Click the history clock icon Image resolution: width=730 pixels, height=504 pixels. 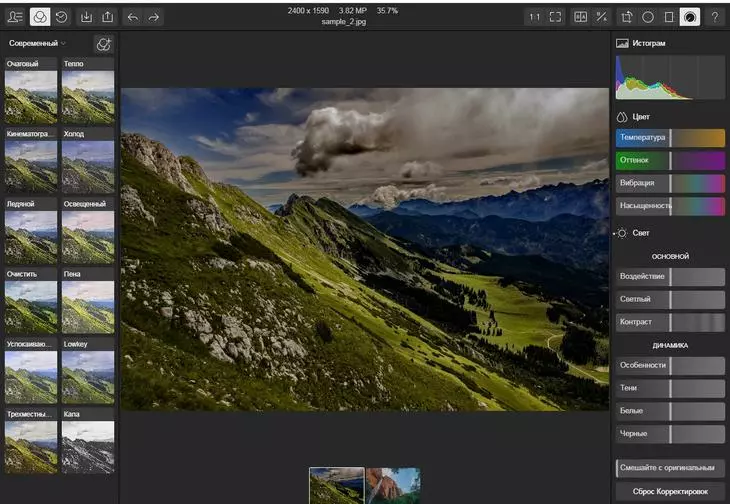click(x=62, y=17)
